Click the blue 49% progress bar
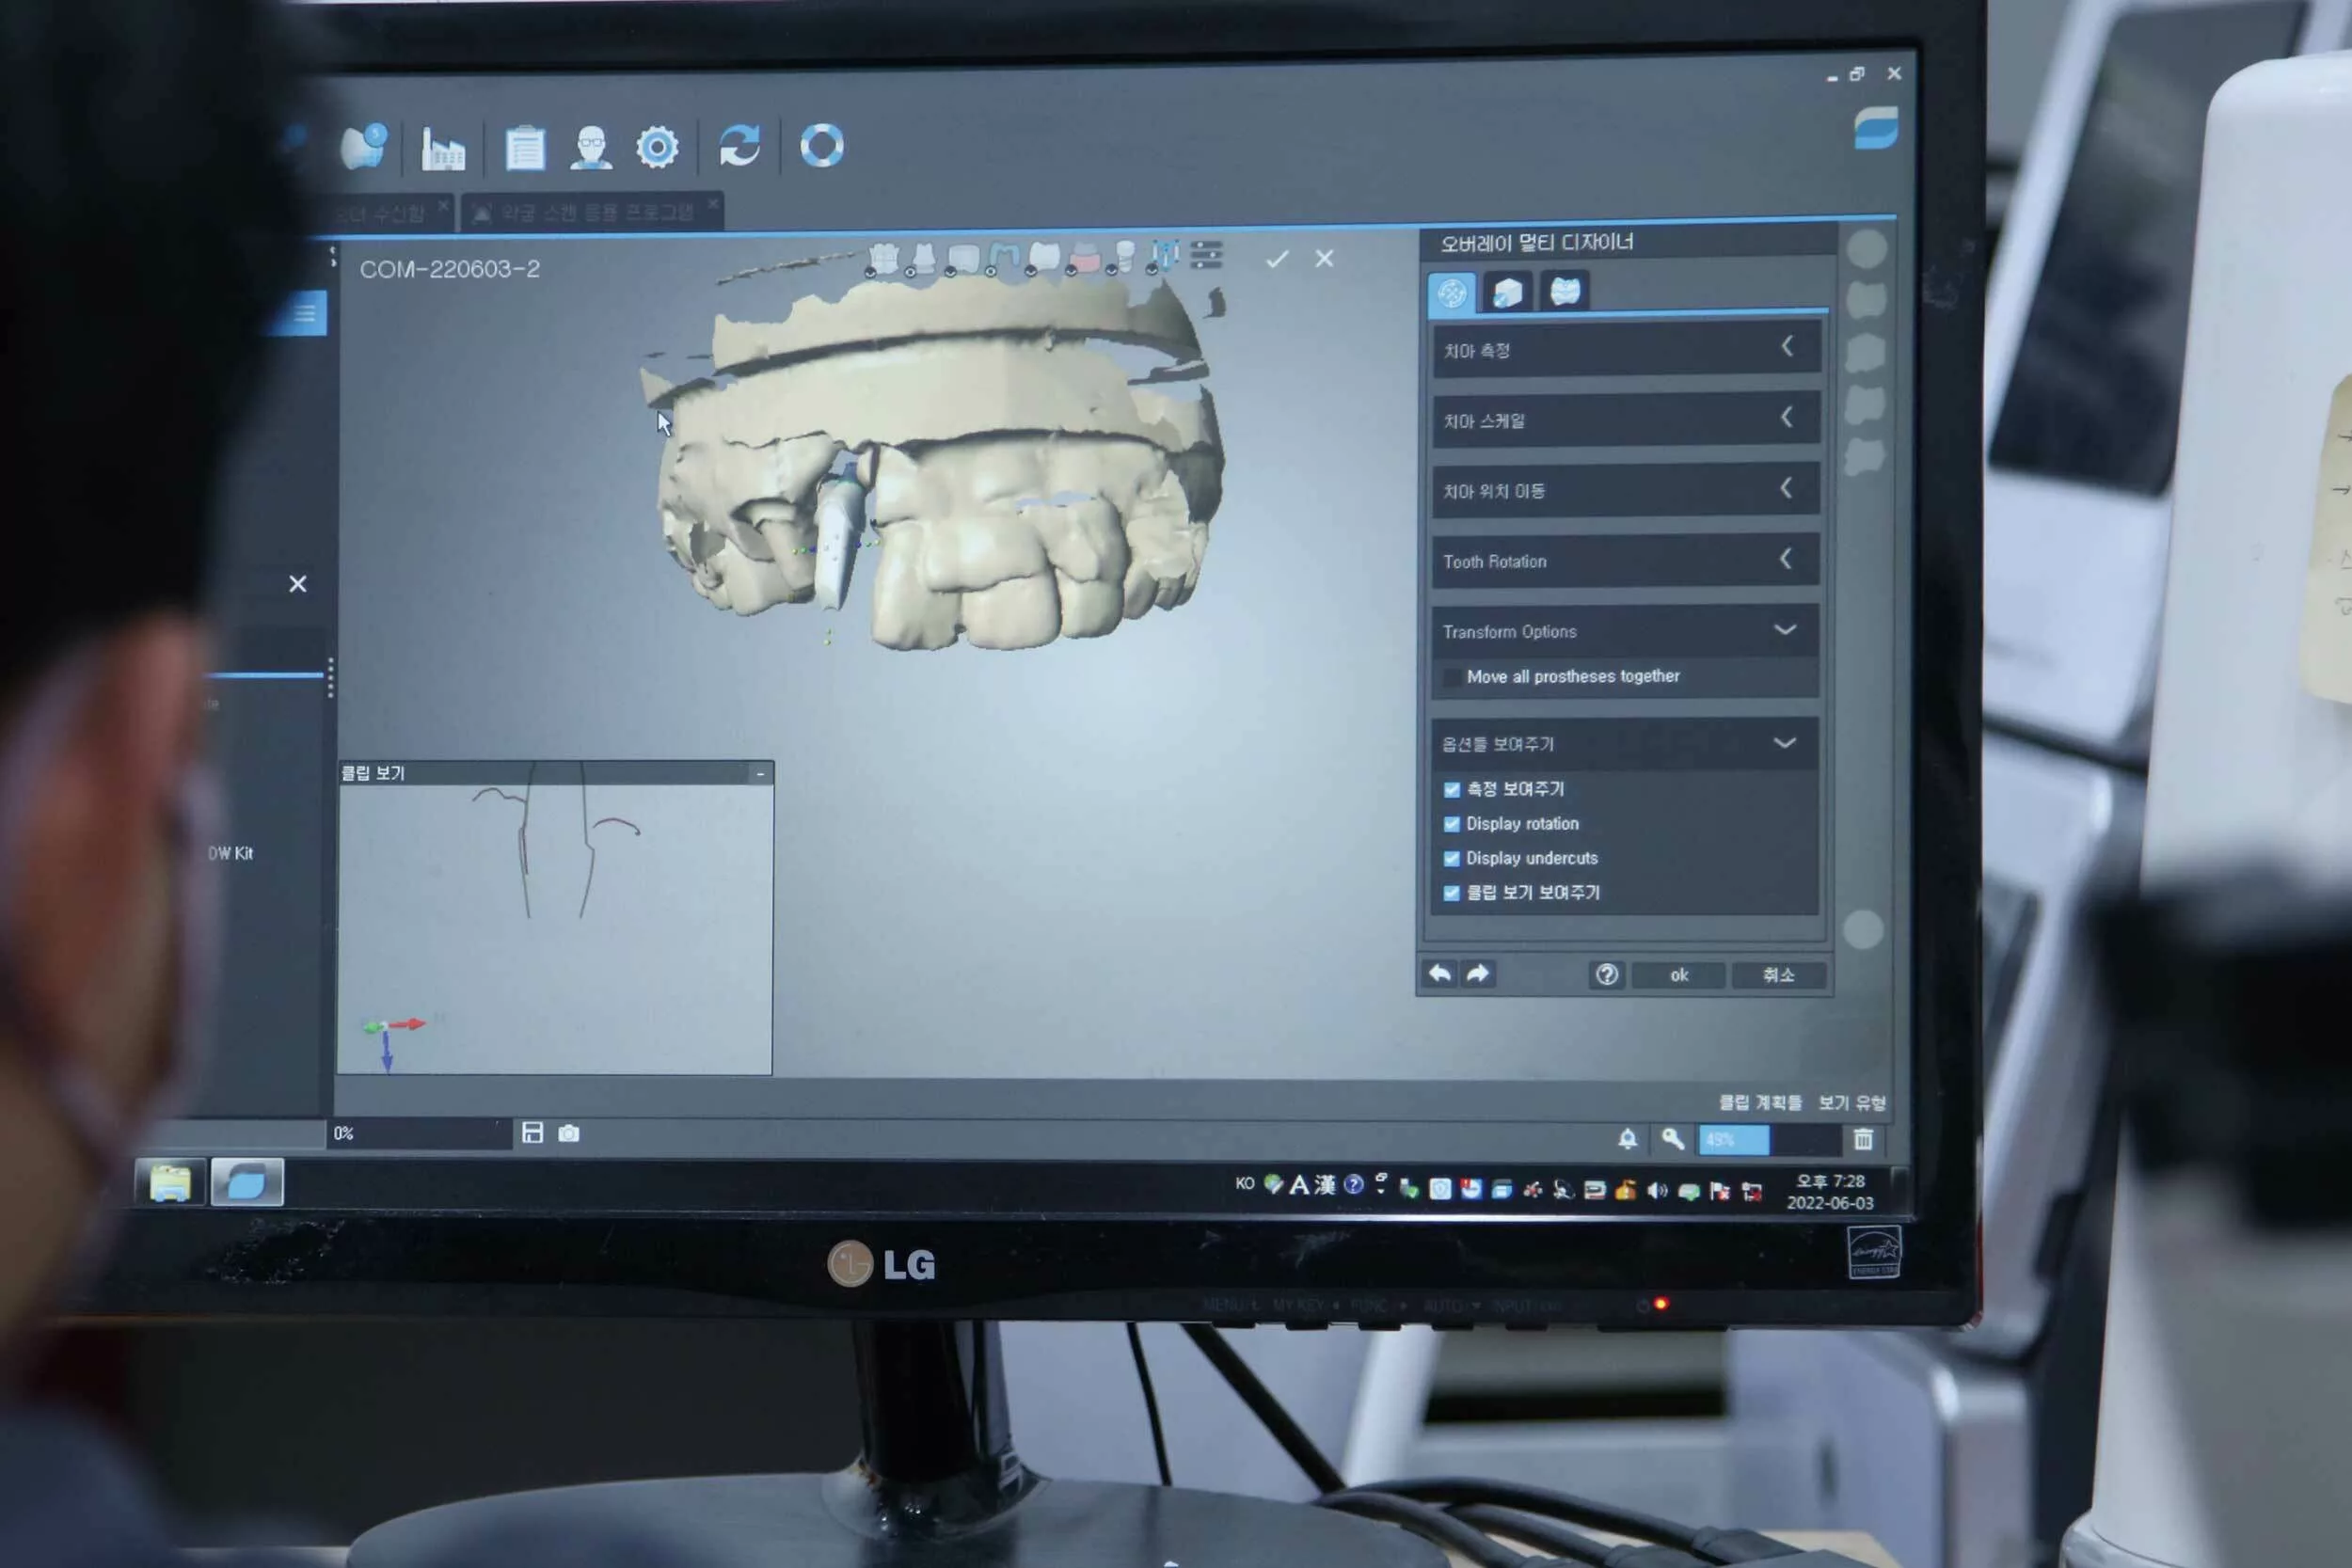Image resolution: width=2352 pixels, height=1568 pixels. pyautogui.click(x=1733, y=1139)
